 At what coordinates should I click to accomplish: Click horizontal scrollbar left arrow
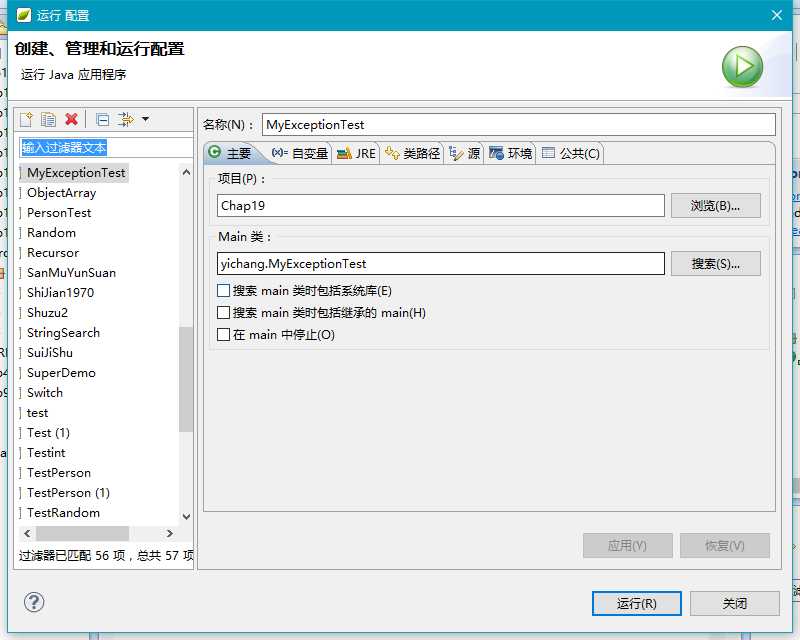click(27, 533)
